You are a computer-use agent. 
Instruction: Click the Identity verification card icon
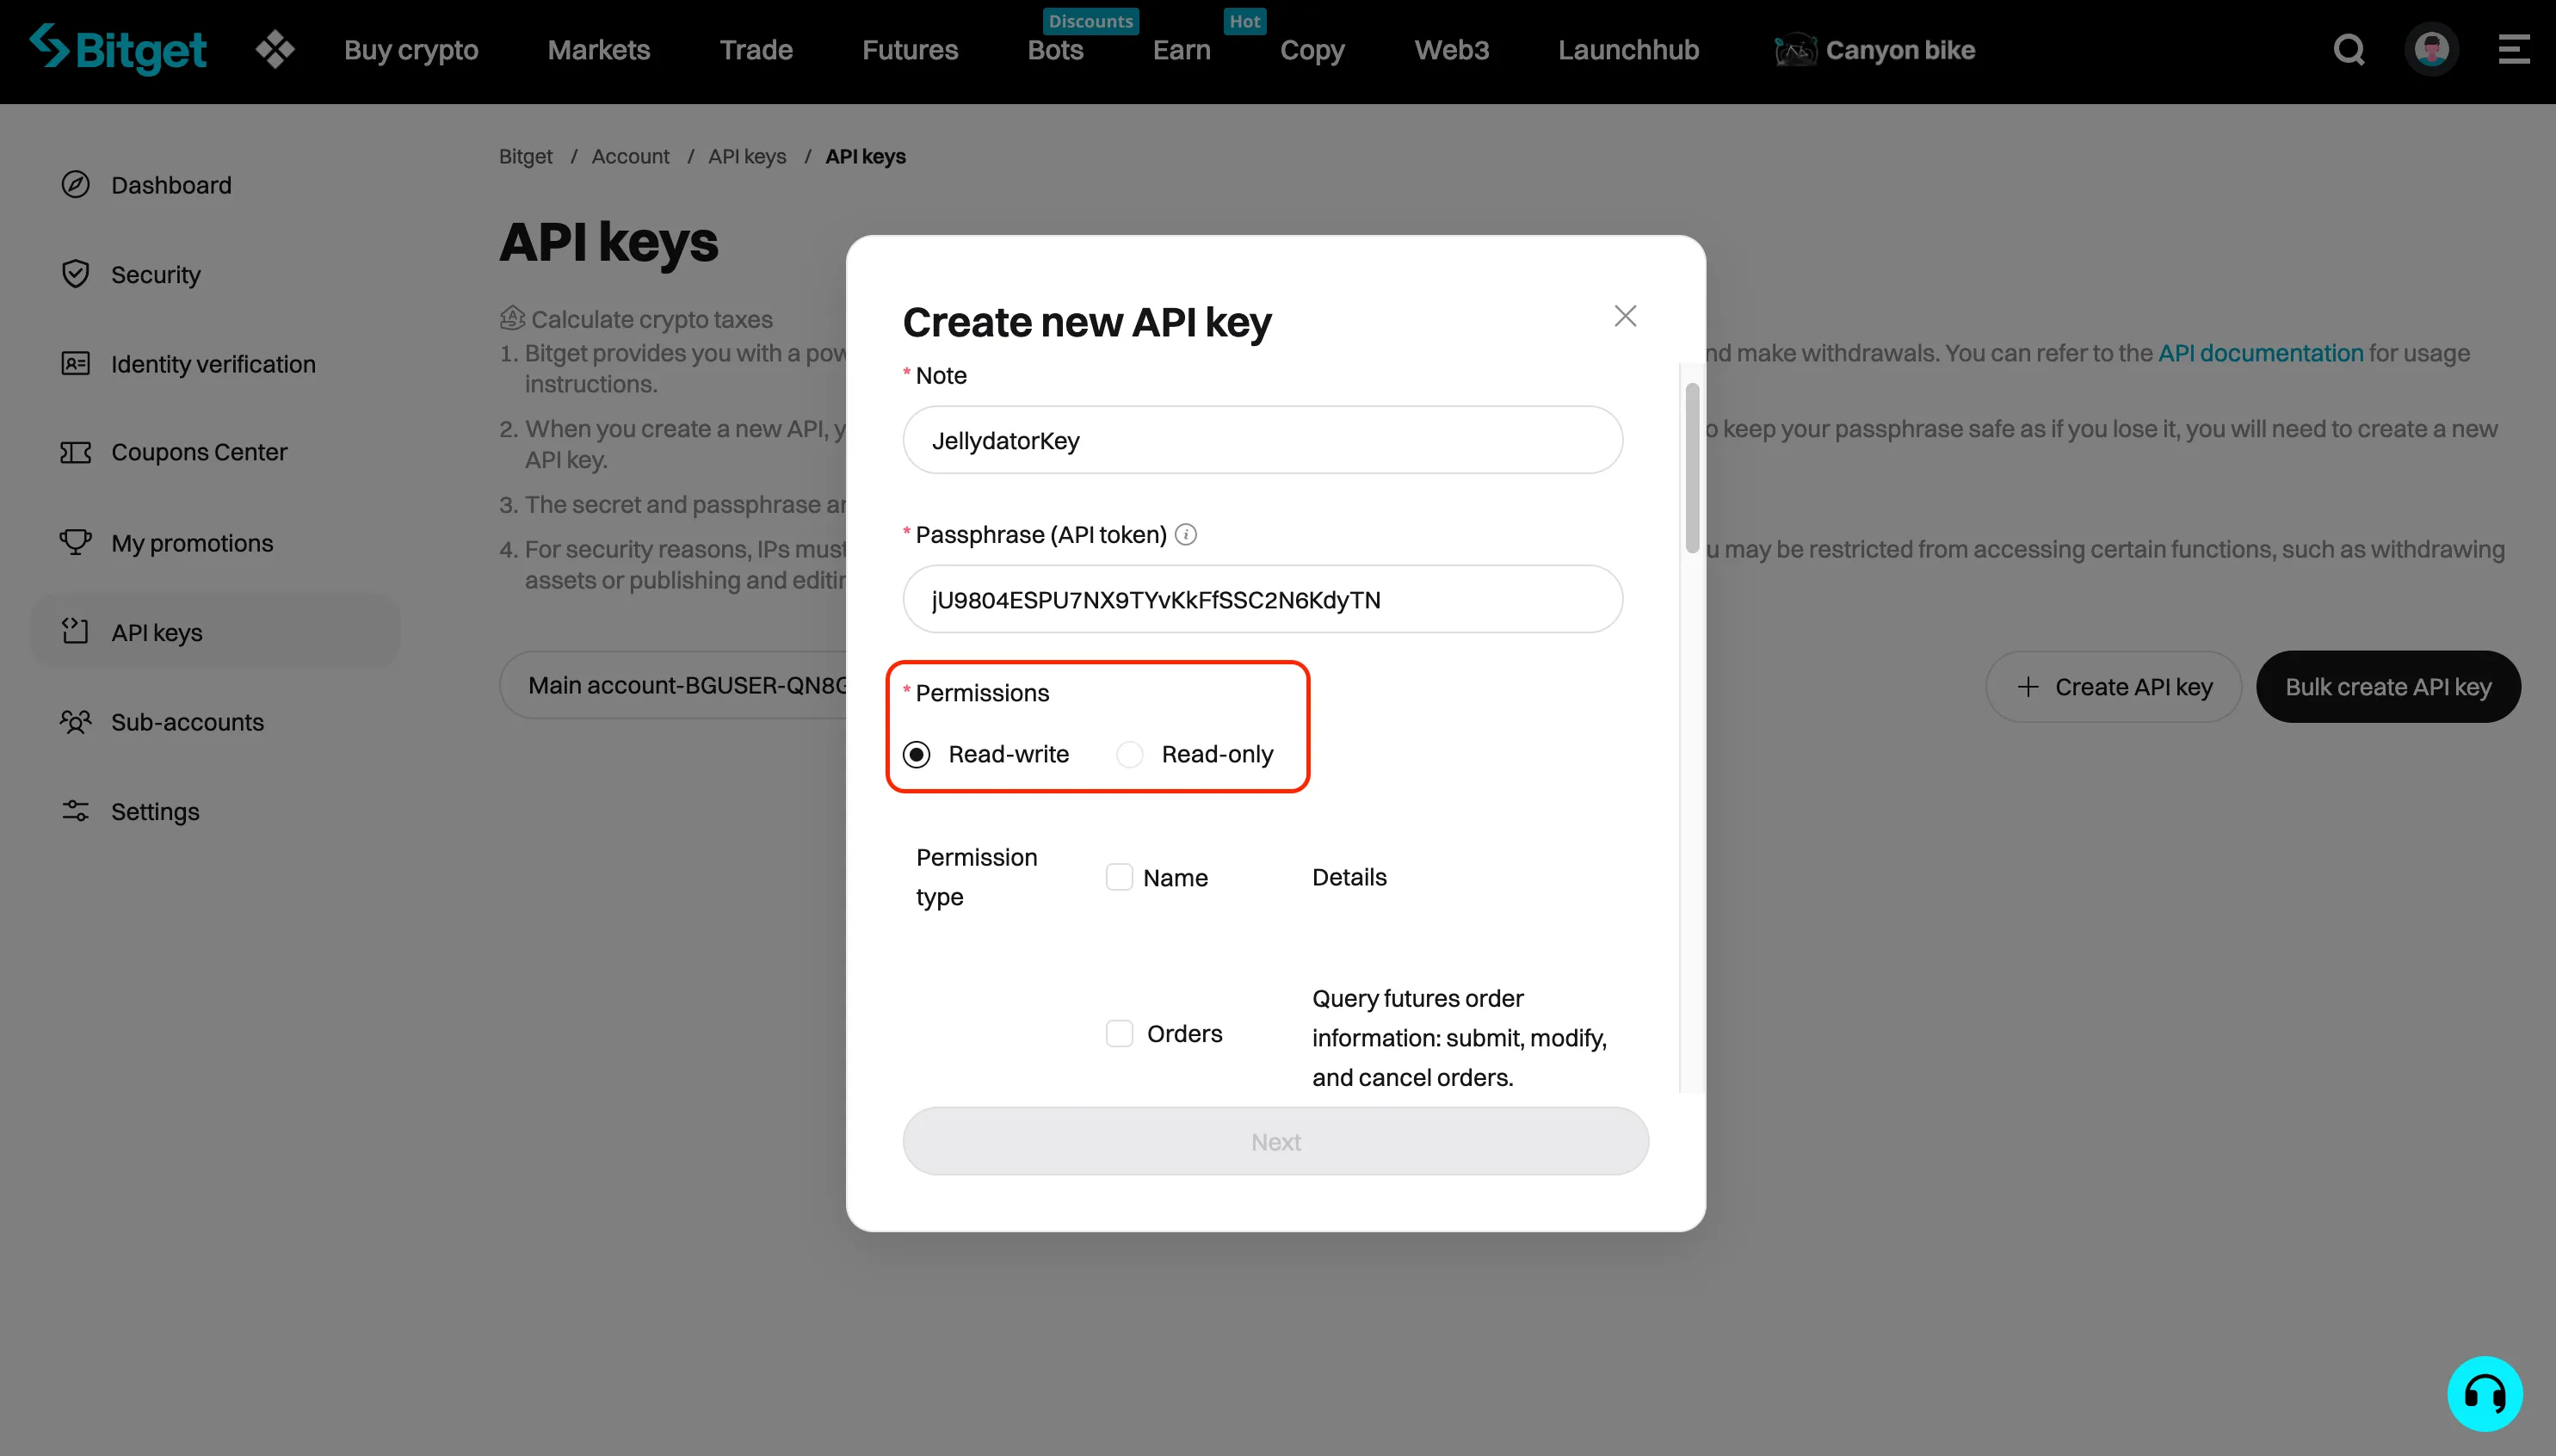point(76,363)
